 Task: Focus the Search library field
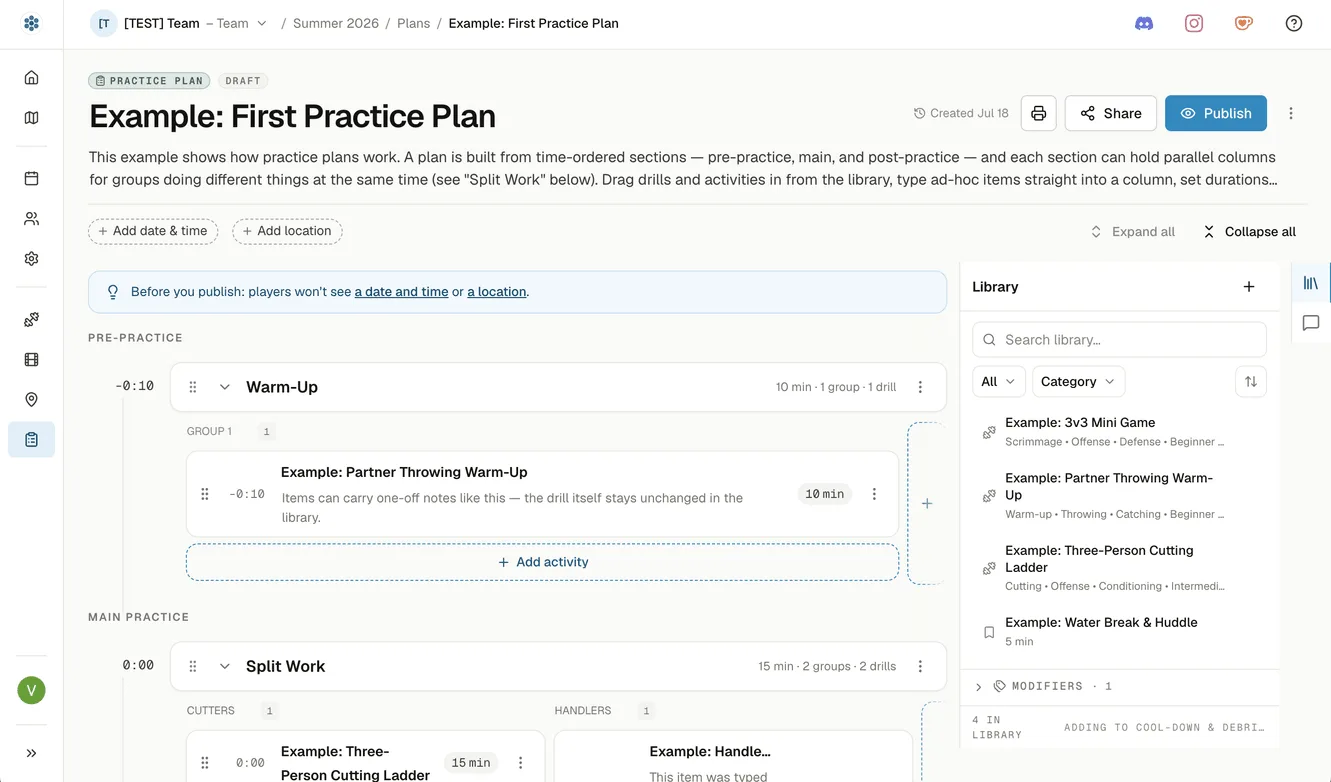(x=1119, y=340)
